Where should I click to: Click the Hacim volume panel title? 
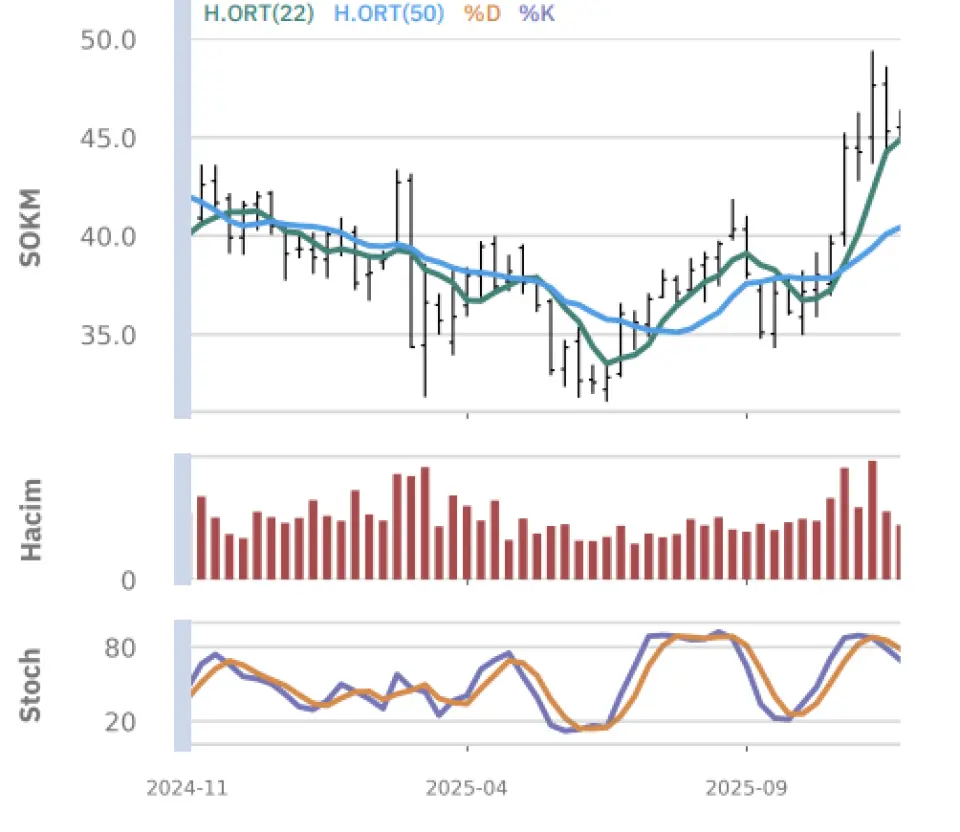32,519
